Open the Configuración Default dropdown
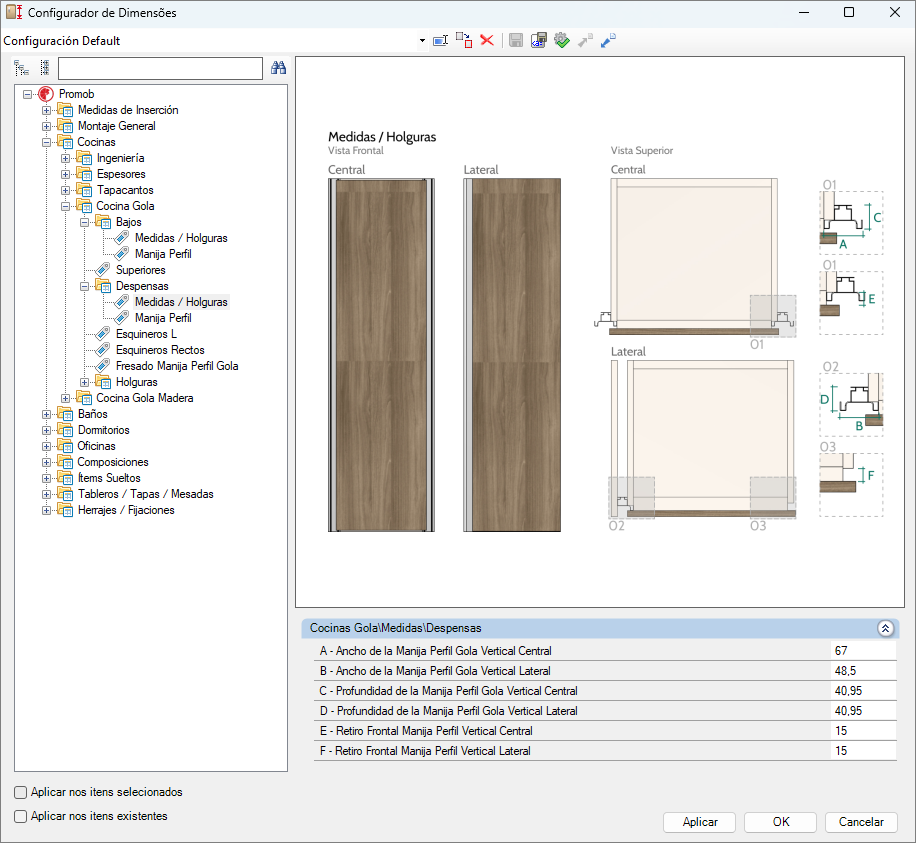 click(x=422, y=41)
